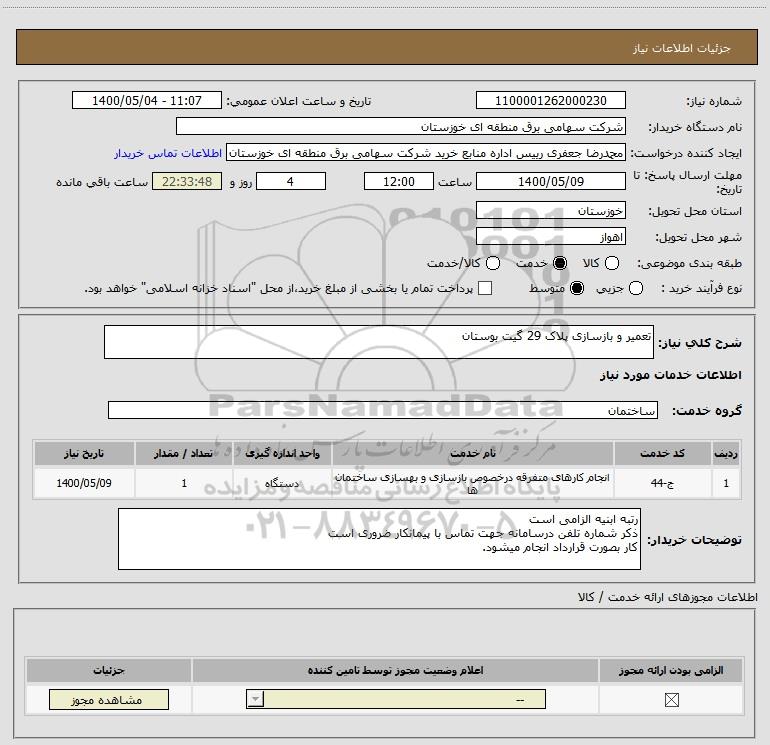Click the need number field 1100001262000230
770x745 pixels.
[551, 100]
